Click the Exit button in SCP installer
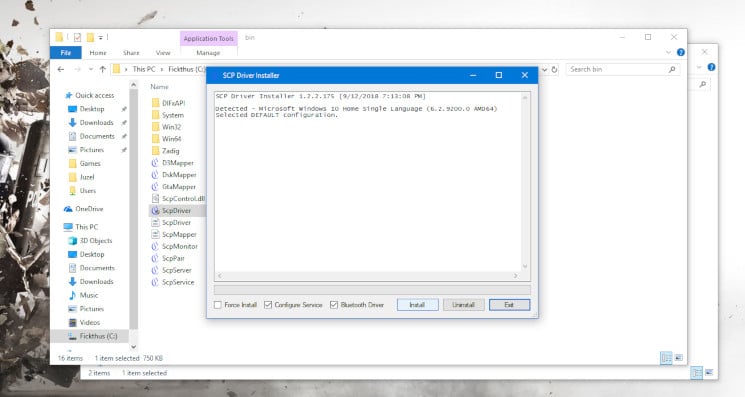Screen dimensions: 745x397 [x=509, y=305]
